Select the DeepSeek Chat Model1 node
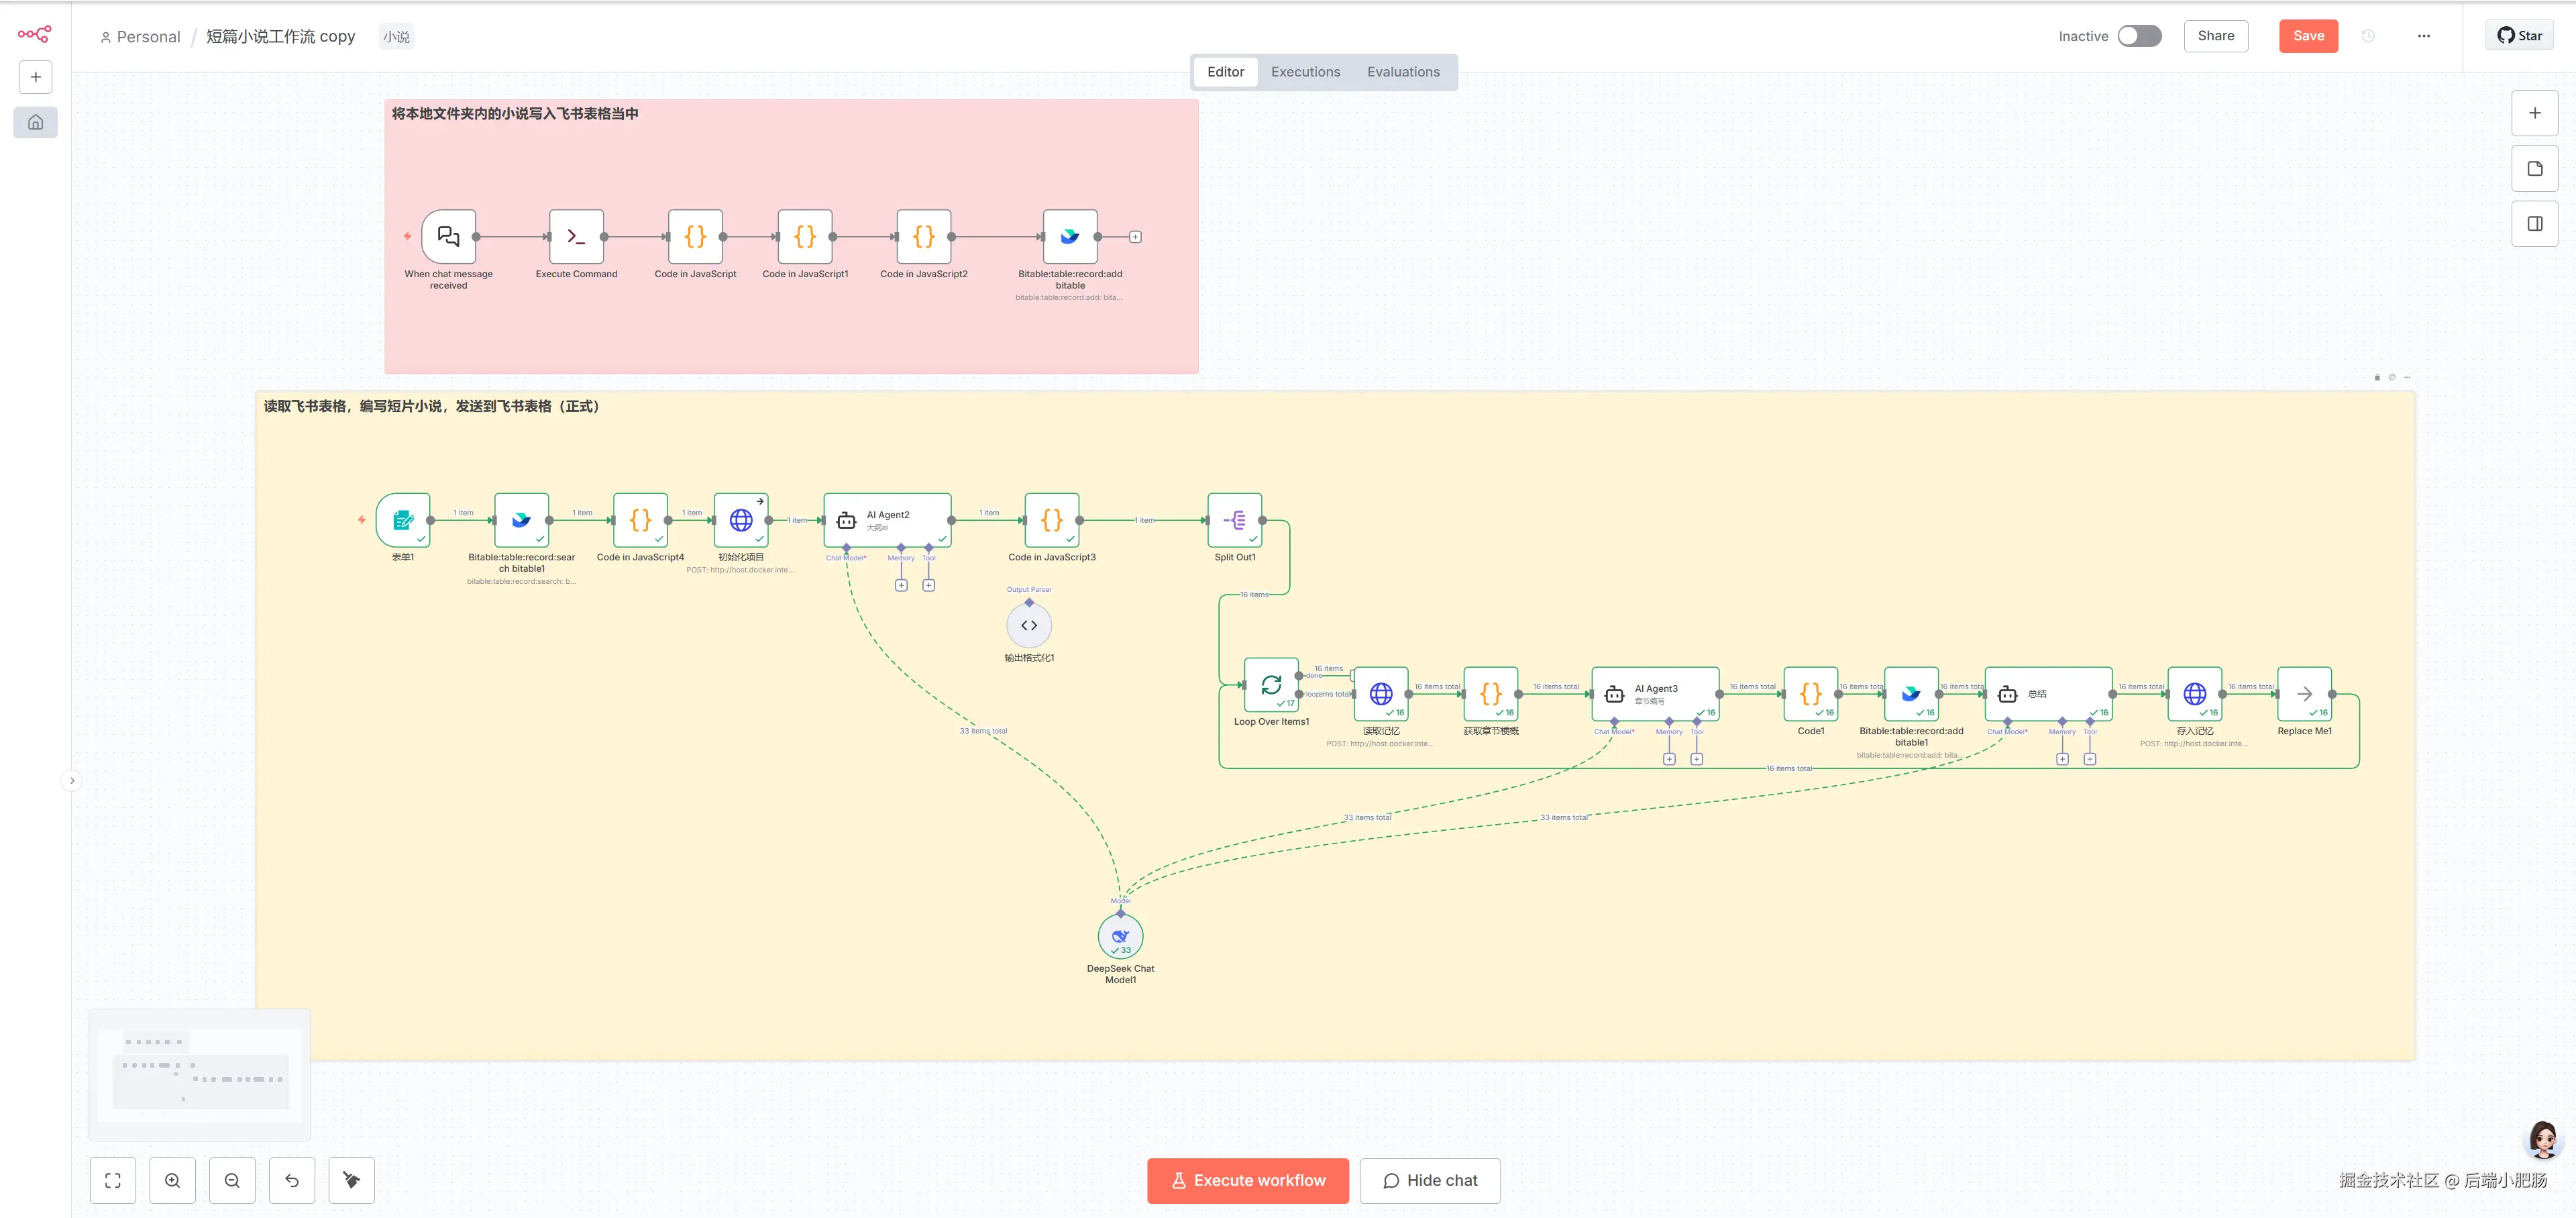This screenshot has width=2576, height=1218. [1120, 936]
